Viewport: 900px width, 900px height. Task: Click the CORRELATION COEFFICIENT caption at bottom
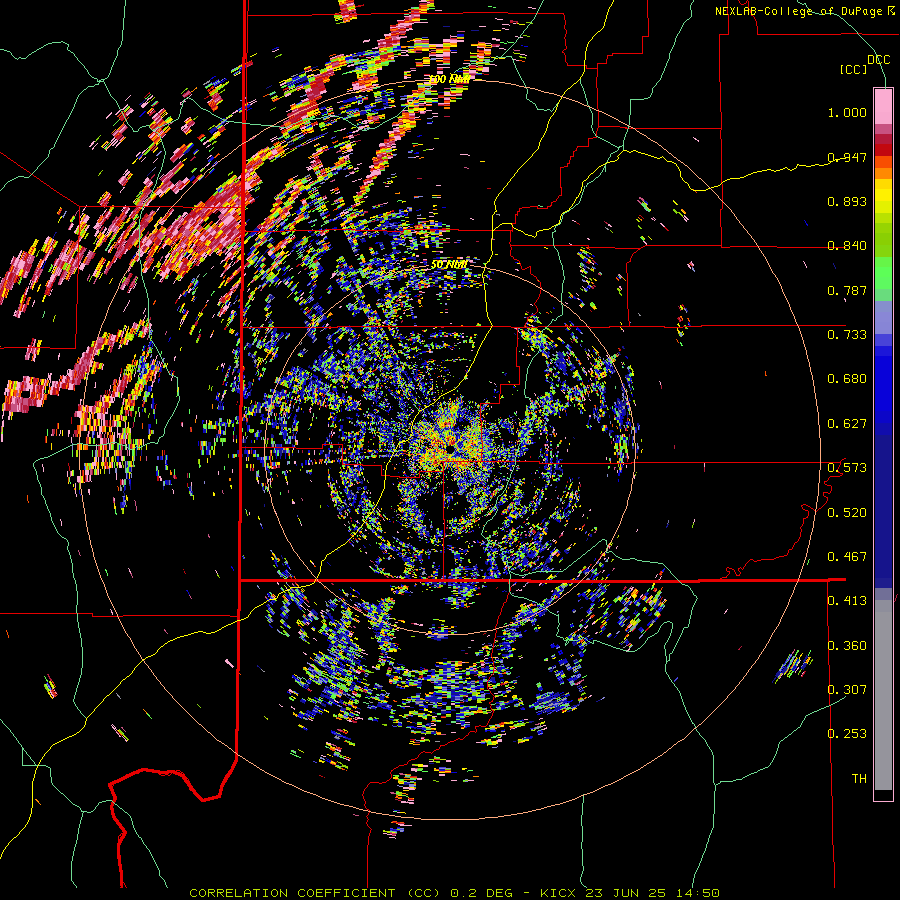pyautogui.click(x=454, y=893)
